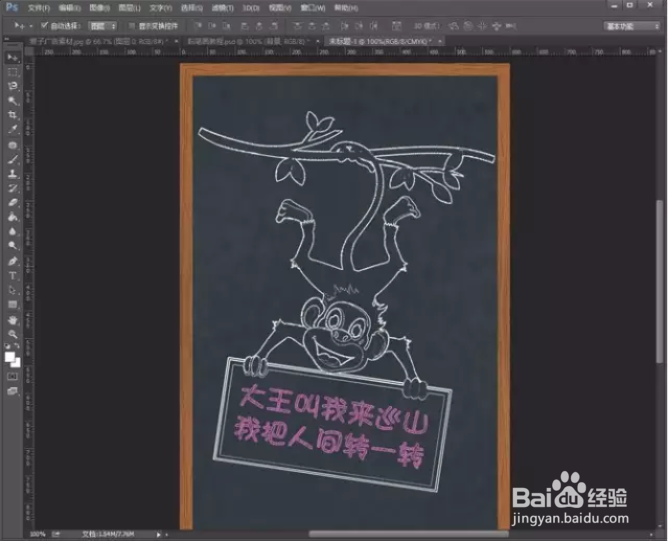Toggle Quick Mask mode
Screen dimensions: 668x542
pos(12,376)
